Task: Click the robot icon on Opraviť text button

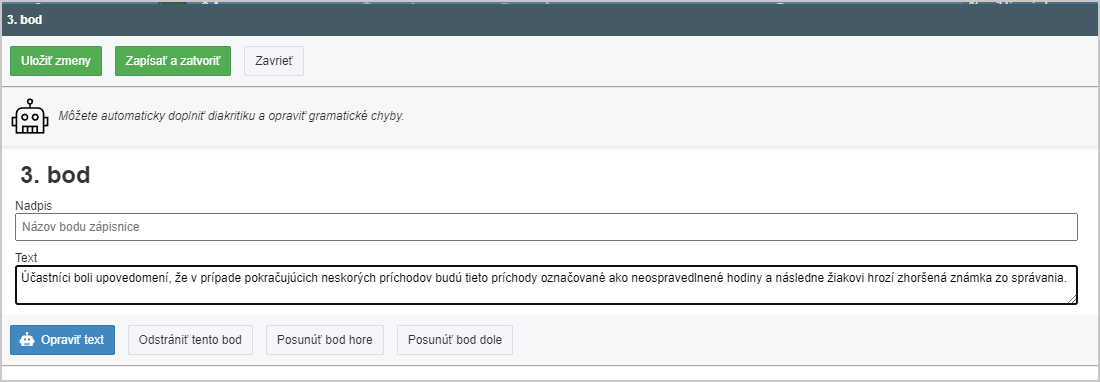Action: pos(27,340)
